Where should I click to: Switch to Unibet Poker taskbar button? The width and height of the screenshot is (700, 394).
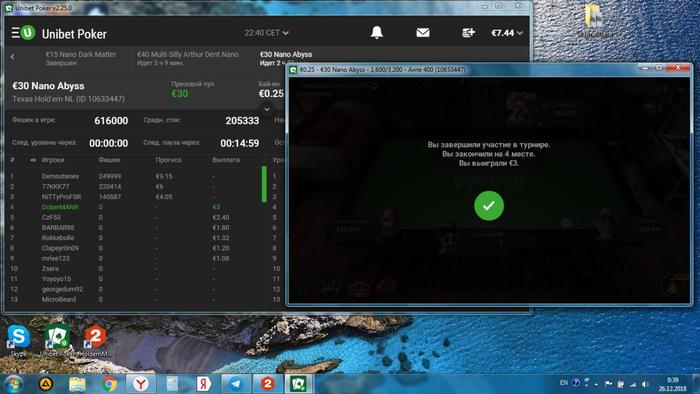(x=298, y=384)
